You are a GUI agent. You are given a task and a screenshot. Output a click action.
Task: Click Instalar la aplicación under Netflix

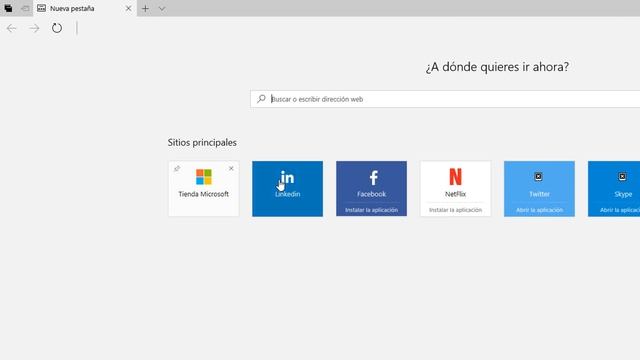(456, 210)
